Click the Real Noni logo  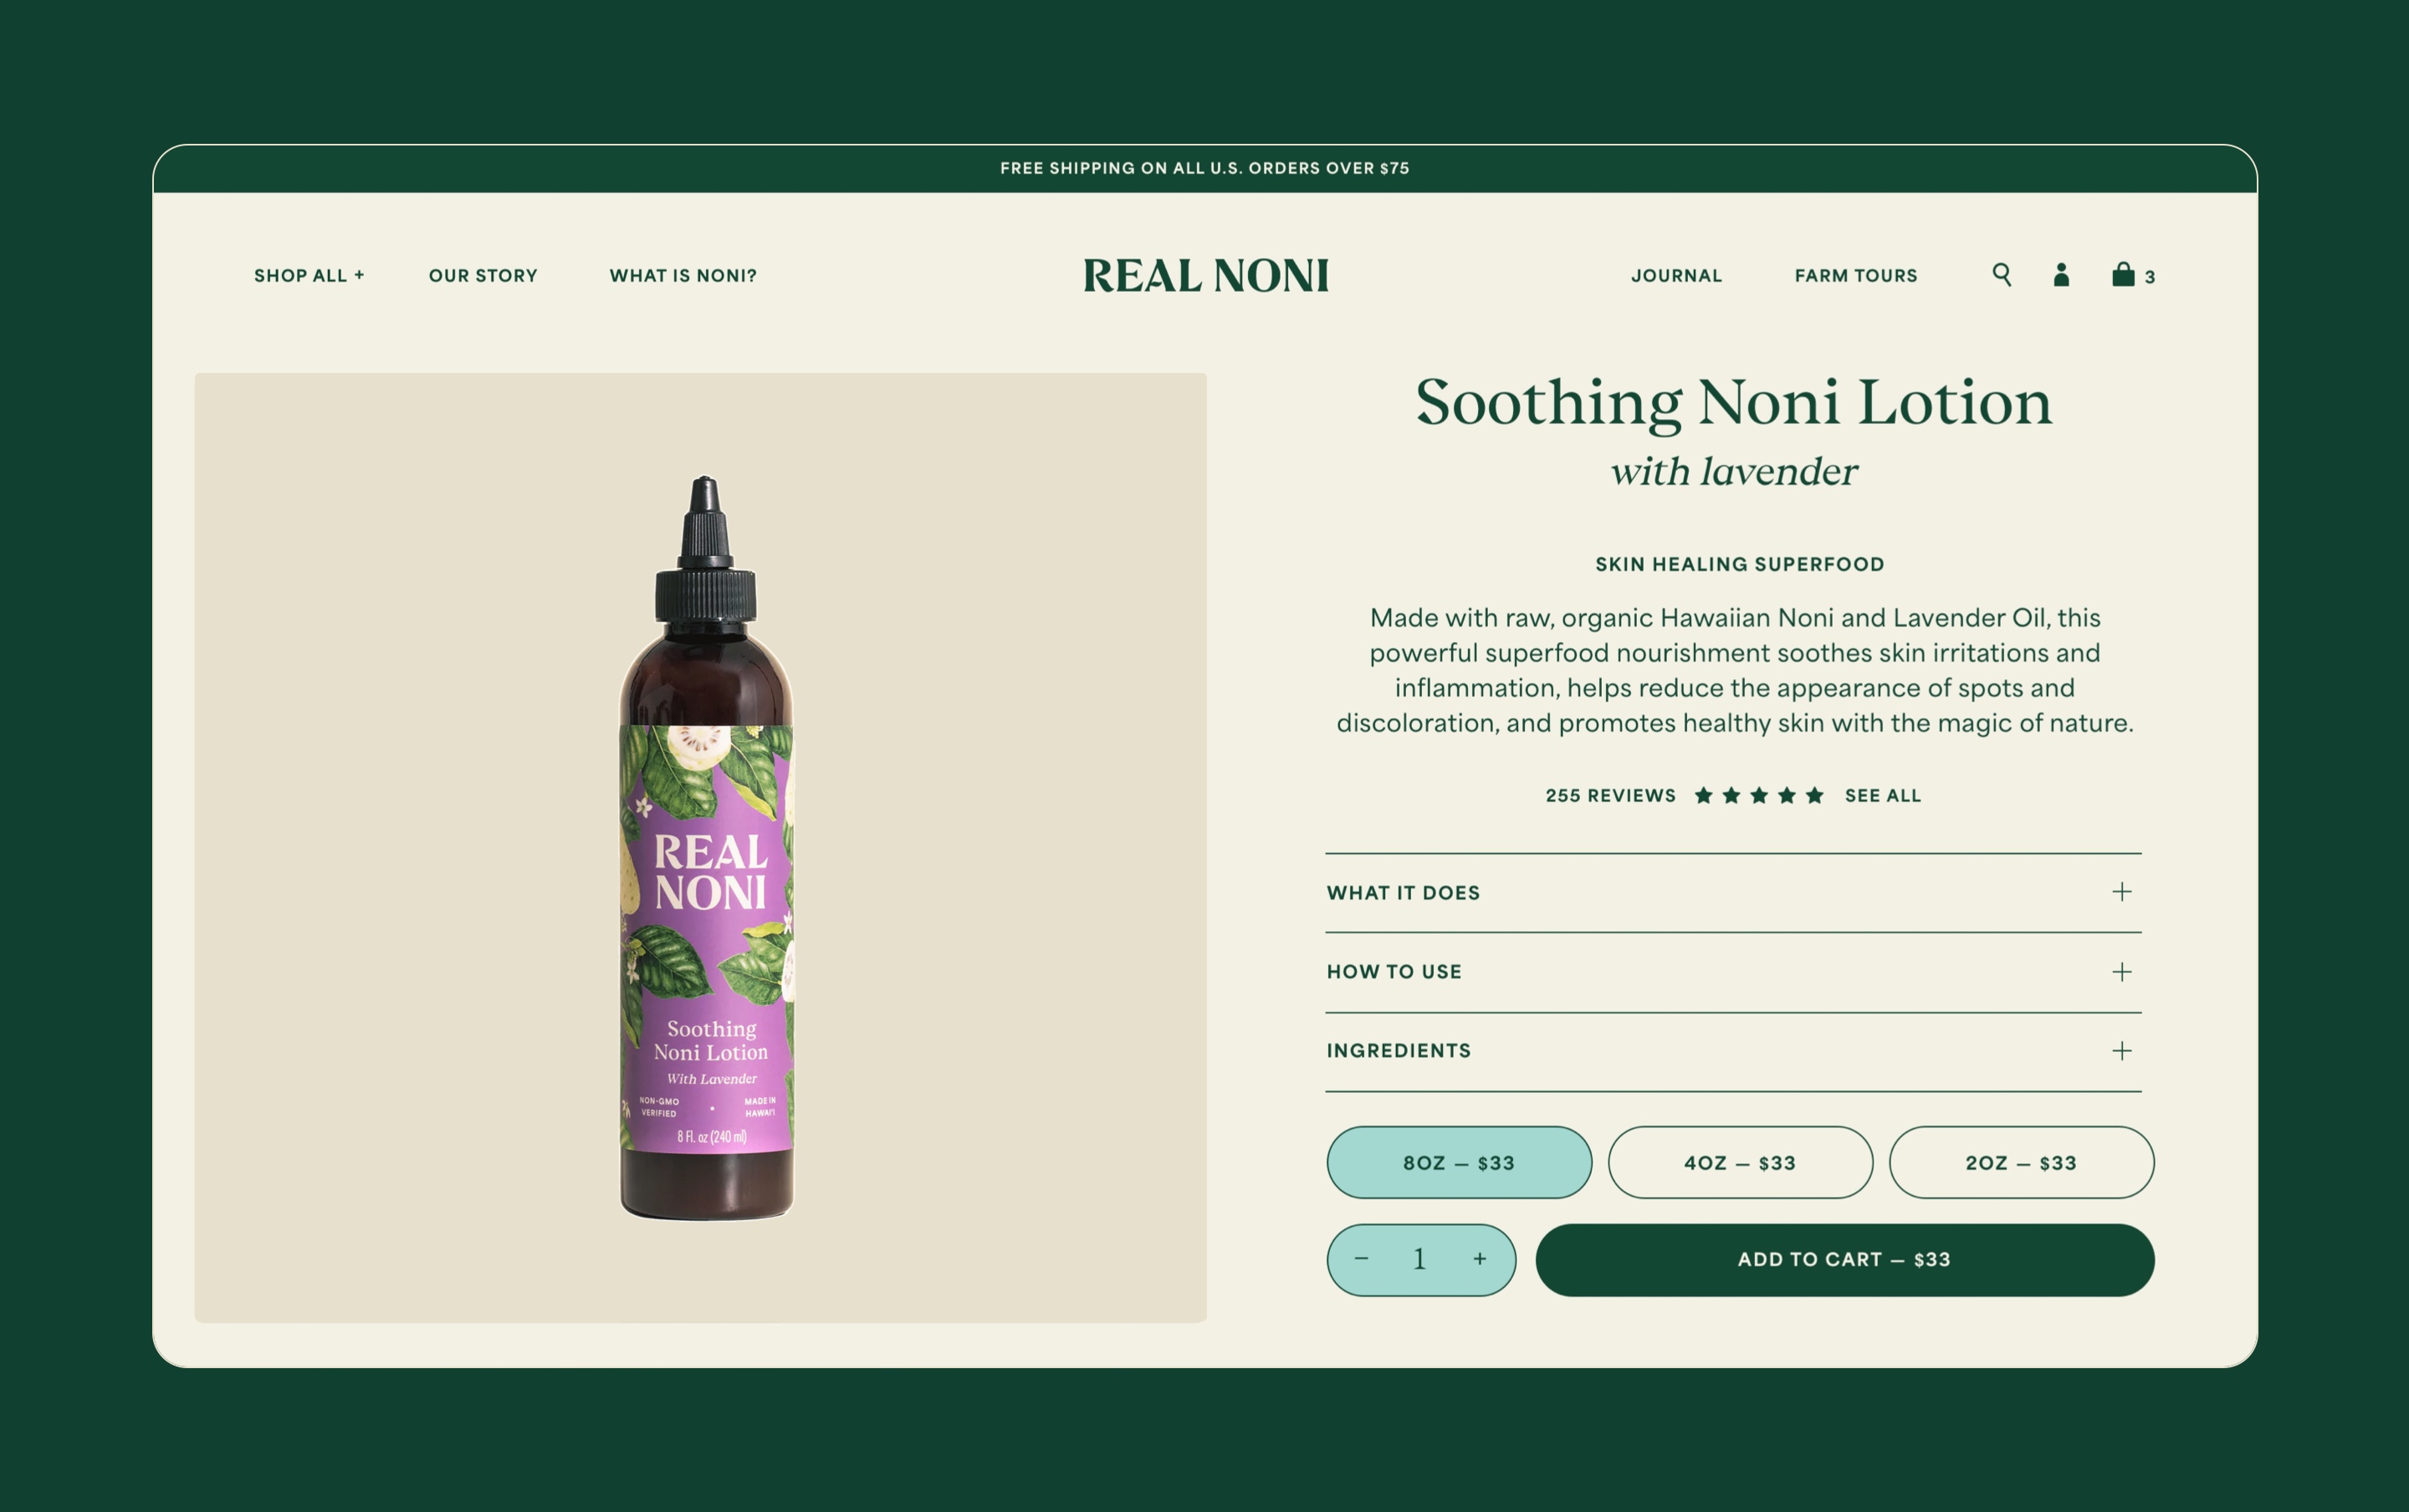point(1206,276)
